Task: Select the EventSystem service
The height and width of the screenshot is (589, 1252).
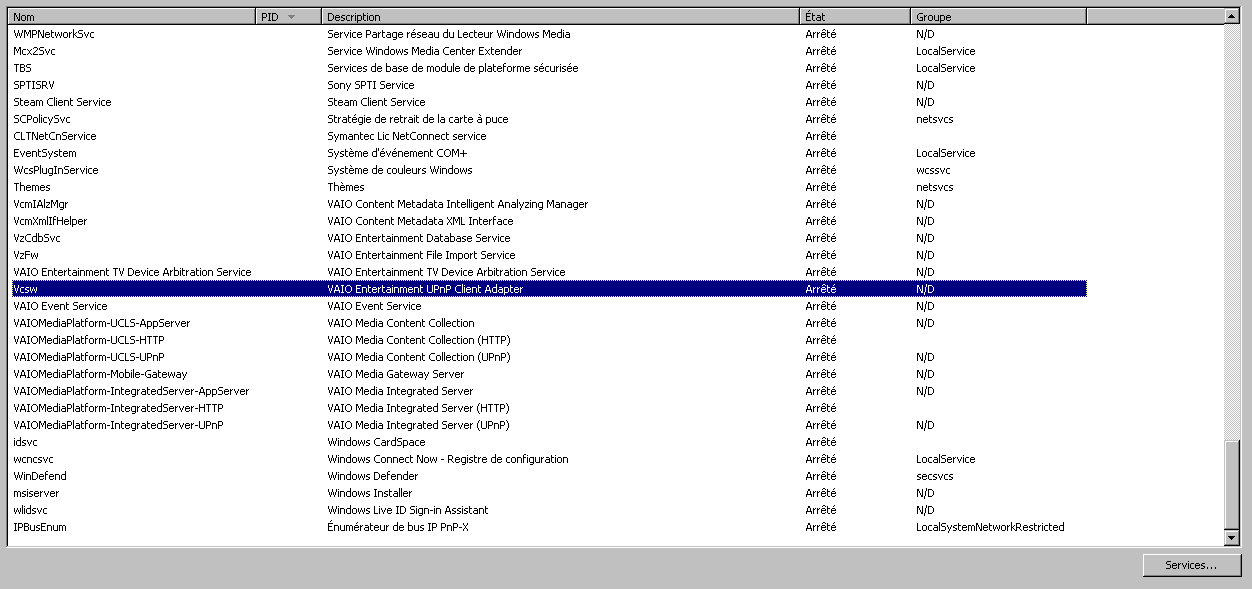Action: [x=44, y=153]
